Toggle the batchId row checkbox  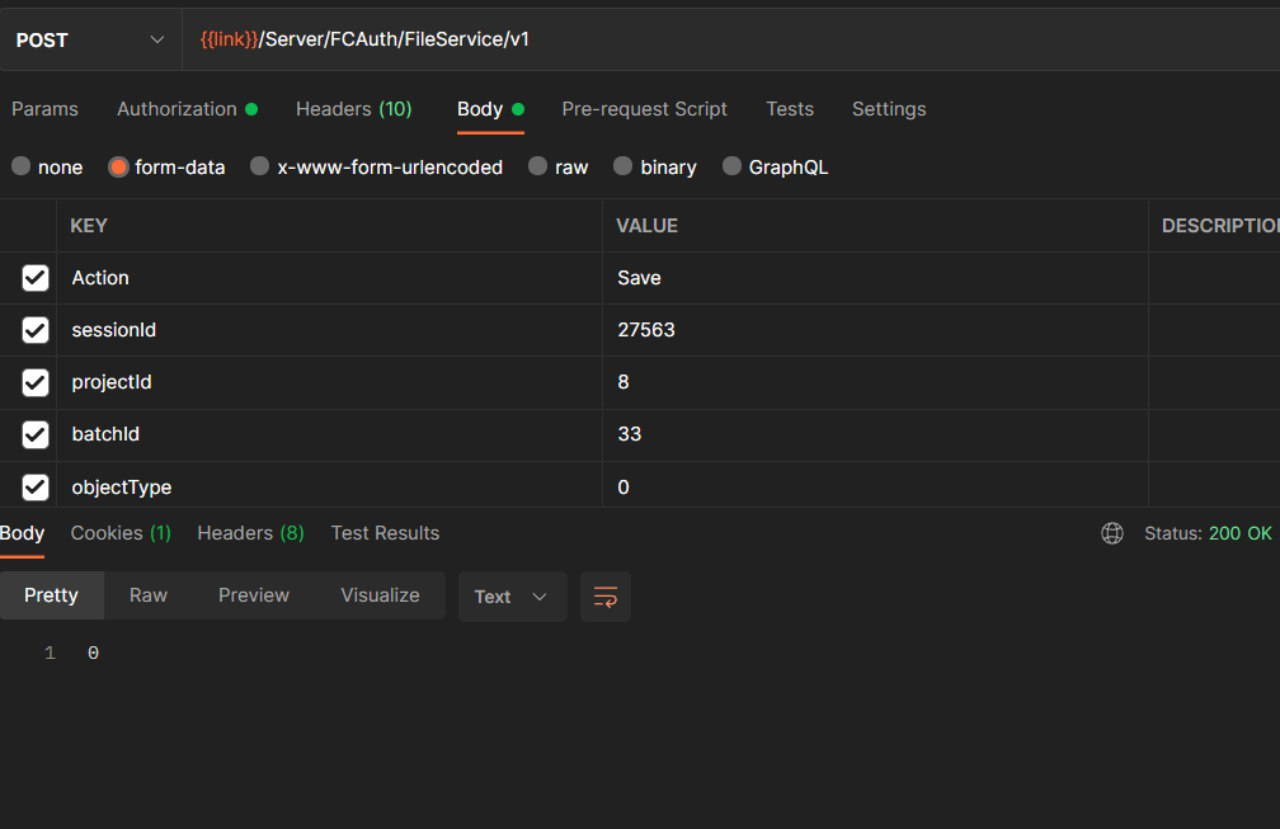(x=35, y=434)
